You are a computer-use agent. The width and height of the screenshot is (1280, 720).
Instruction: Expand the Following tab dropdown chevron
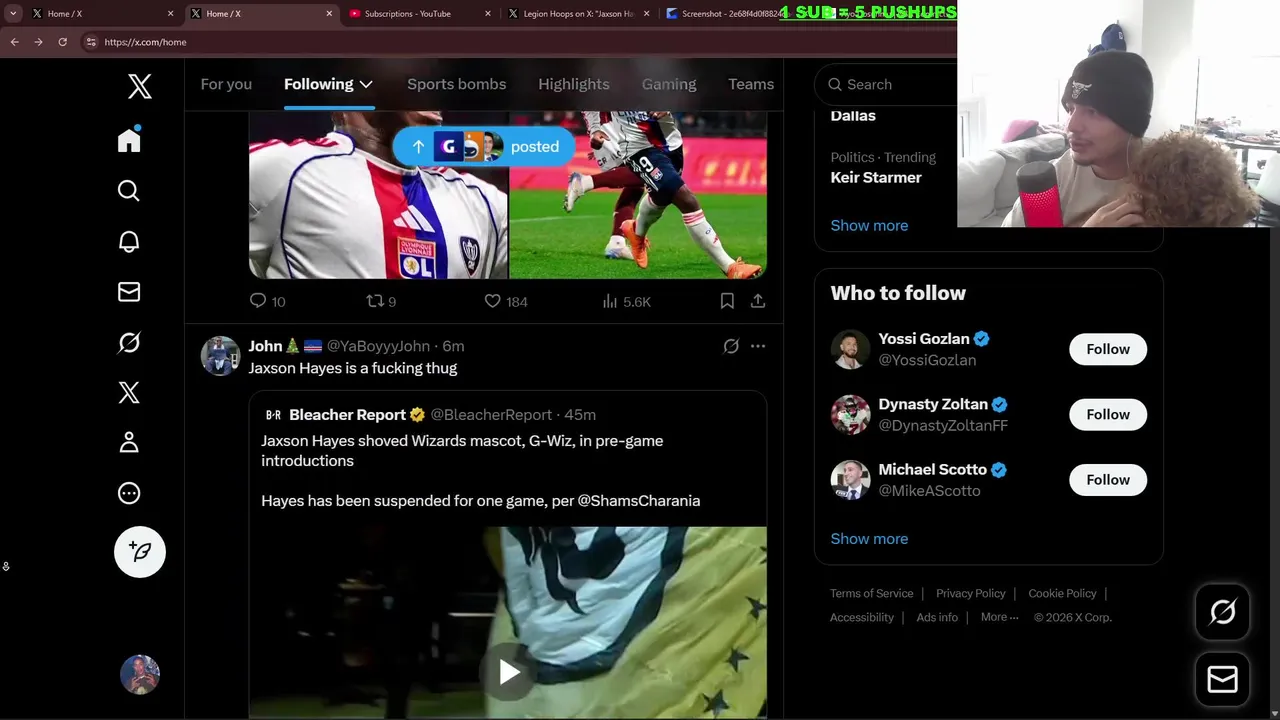tap(366, 84)
